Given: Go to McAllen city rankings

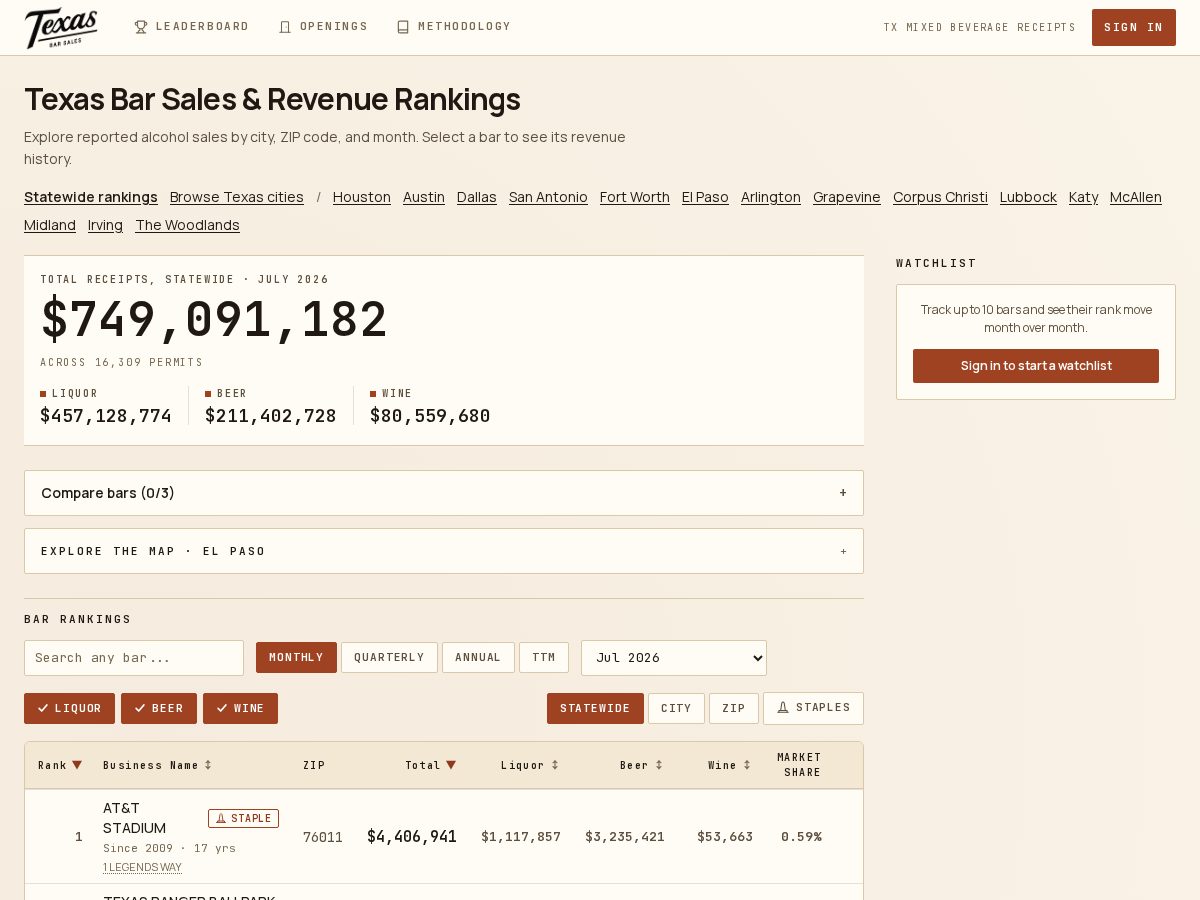Looking at the screenshot, I should point(1136,197).
